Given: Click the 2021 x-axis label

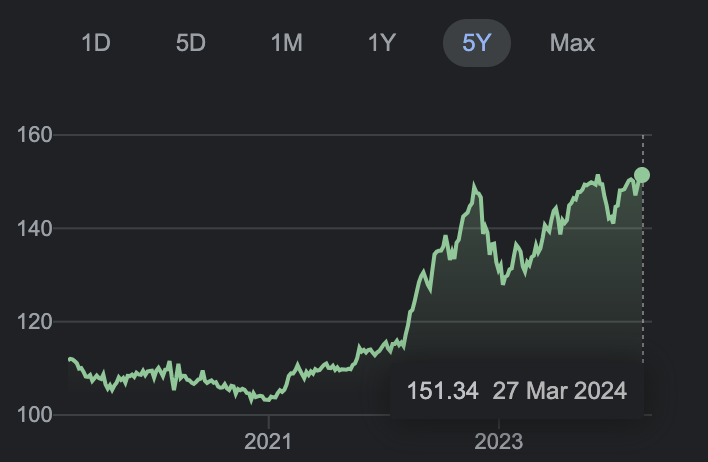Looking at the screenshot, I should click(268, 441).
